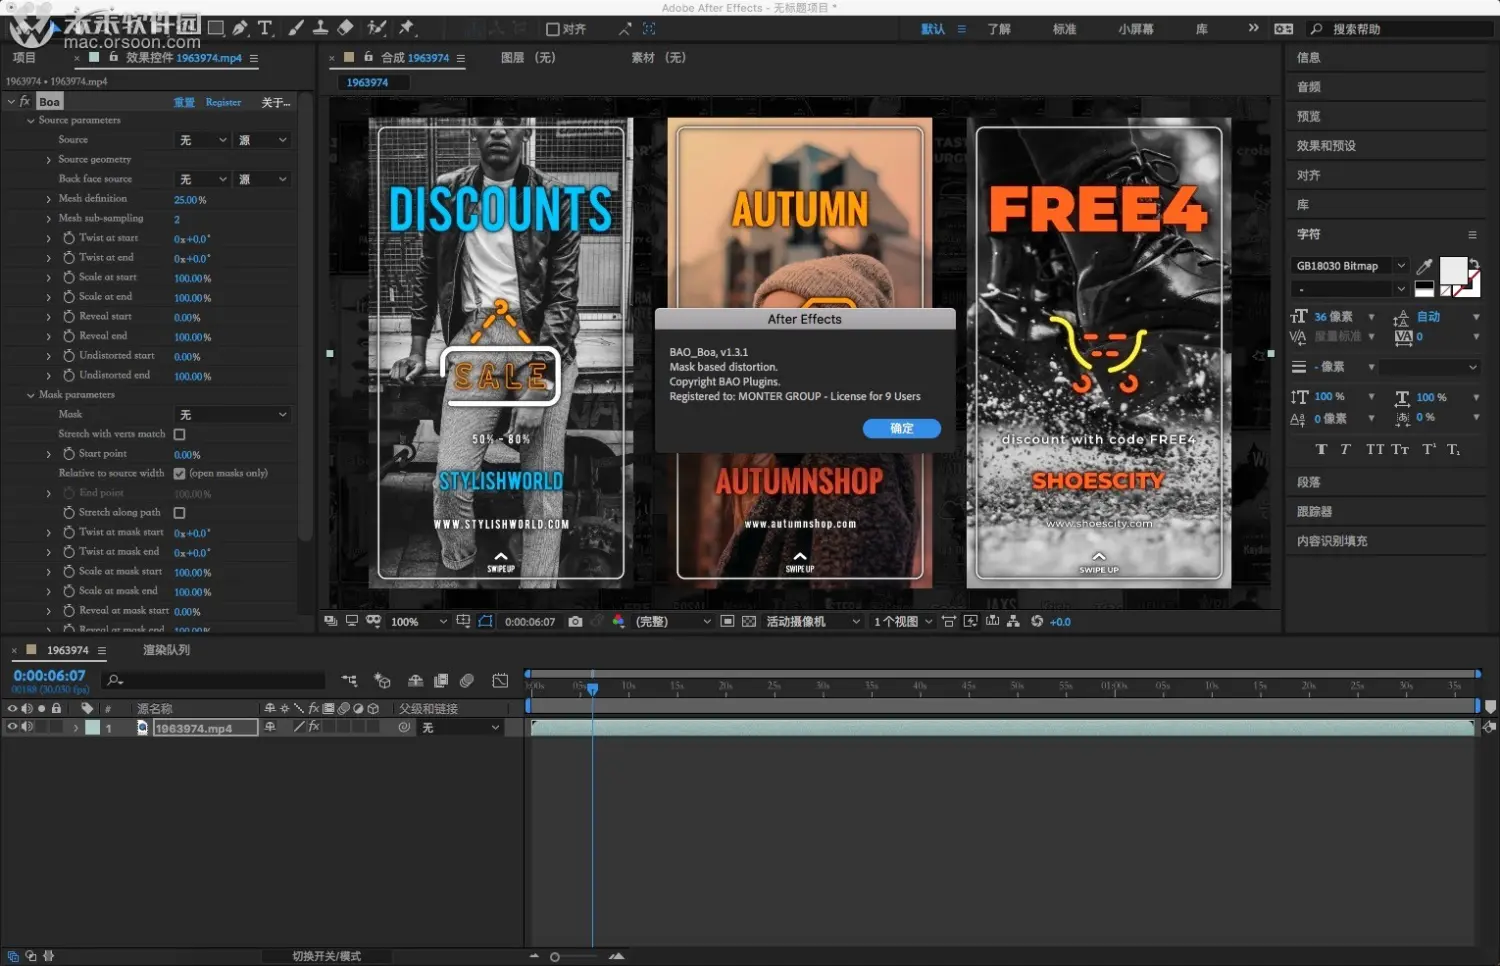Toggle the snapping 对齐 checkbox in the toolbar
This screenshot has width=1500, height=966.
click(x=553, y=29)
